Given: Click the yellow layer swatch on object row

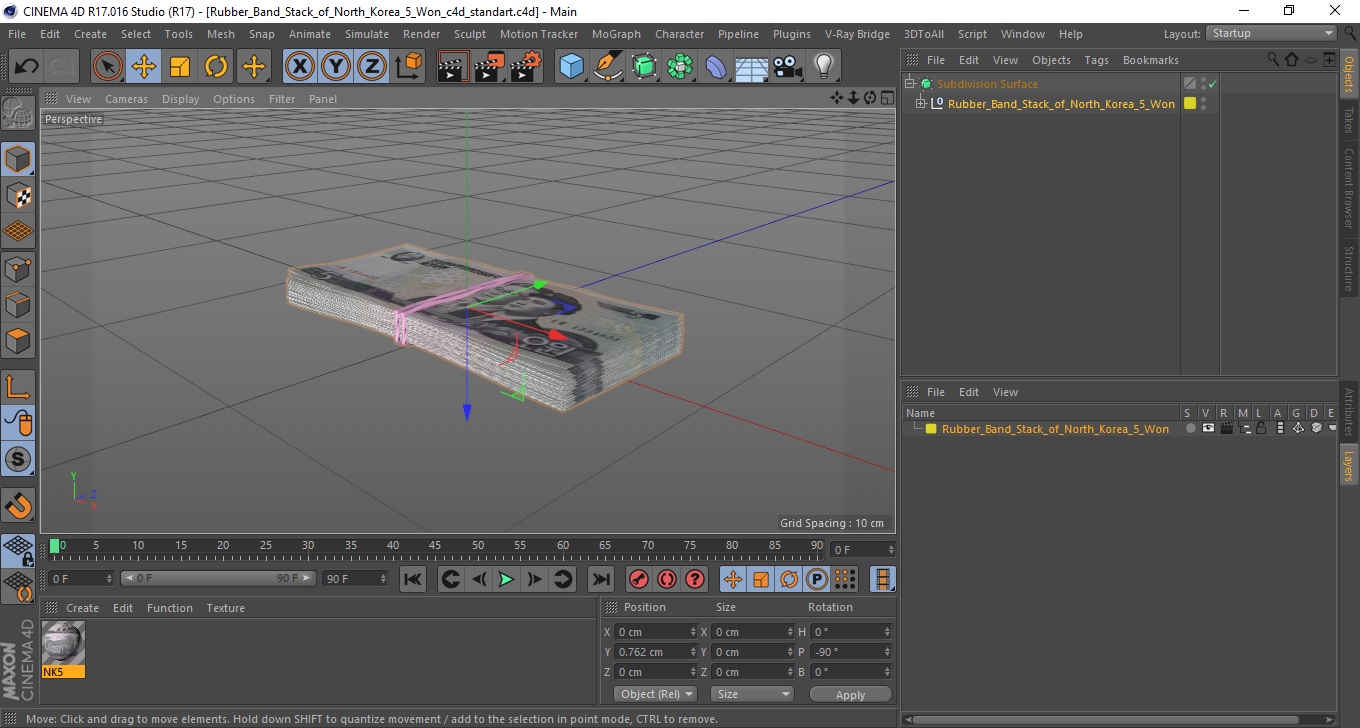Looking at the screenshot, I should pos(1190,103).
